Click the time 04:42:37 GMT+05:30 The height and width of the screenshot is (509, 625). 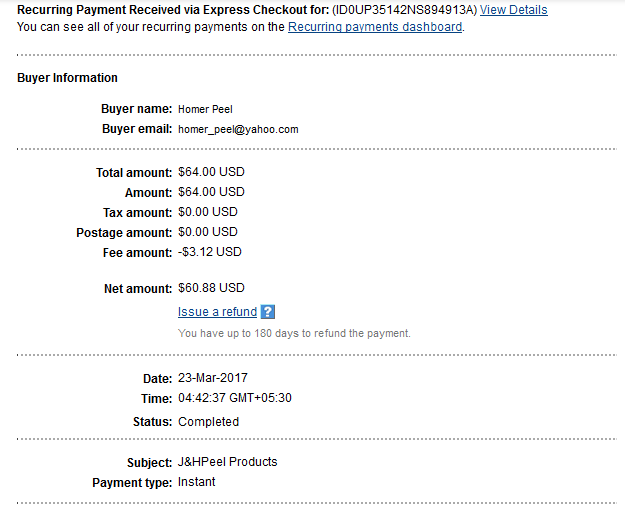pyautogui.click(x=235, y=398)
